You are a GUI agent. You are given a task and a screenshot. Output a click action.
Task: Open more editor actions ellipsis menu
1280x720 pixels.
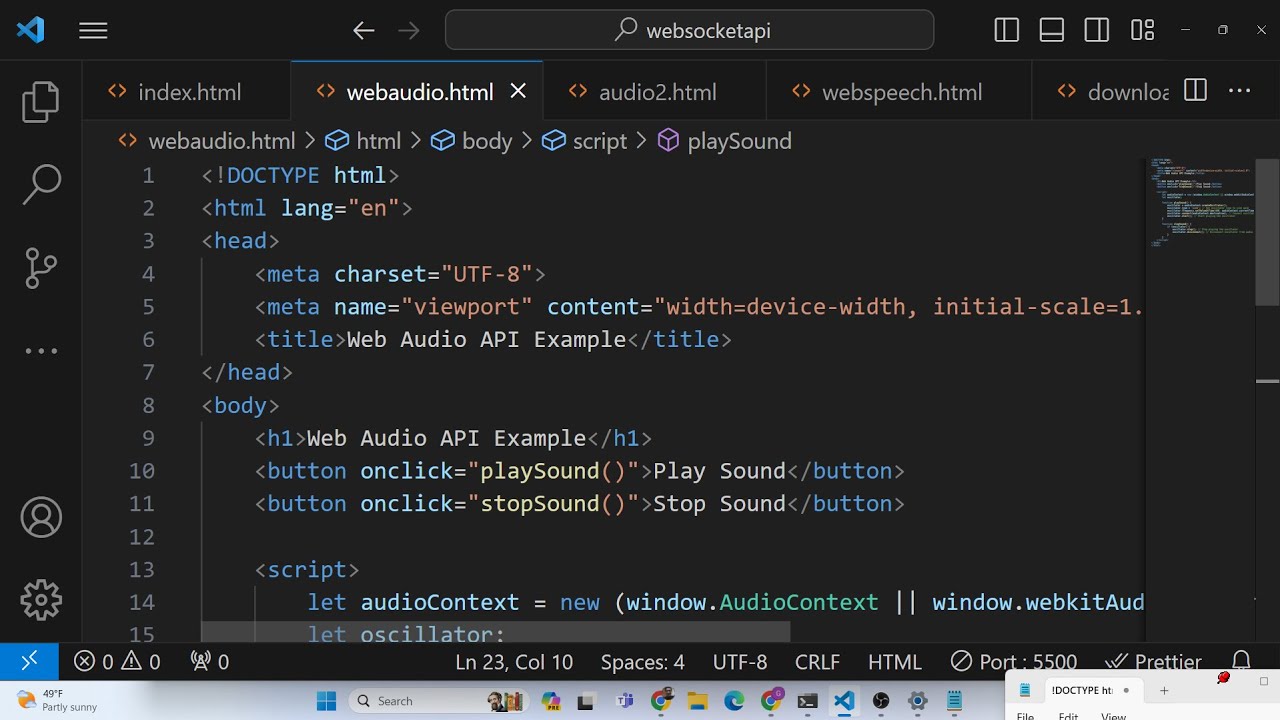click(1240, 92)
